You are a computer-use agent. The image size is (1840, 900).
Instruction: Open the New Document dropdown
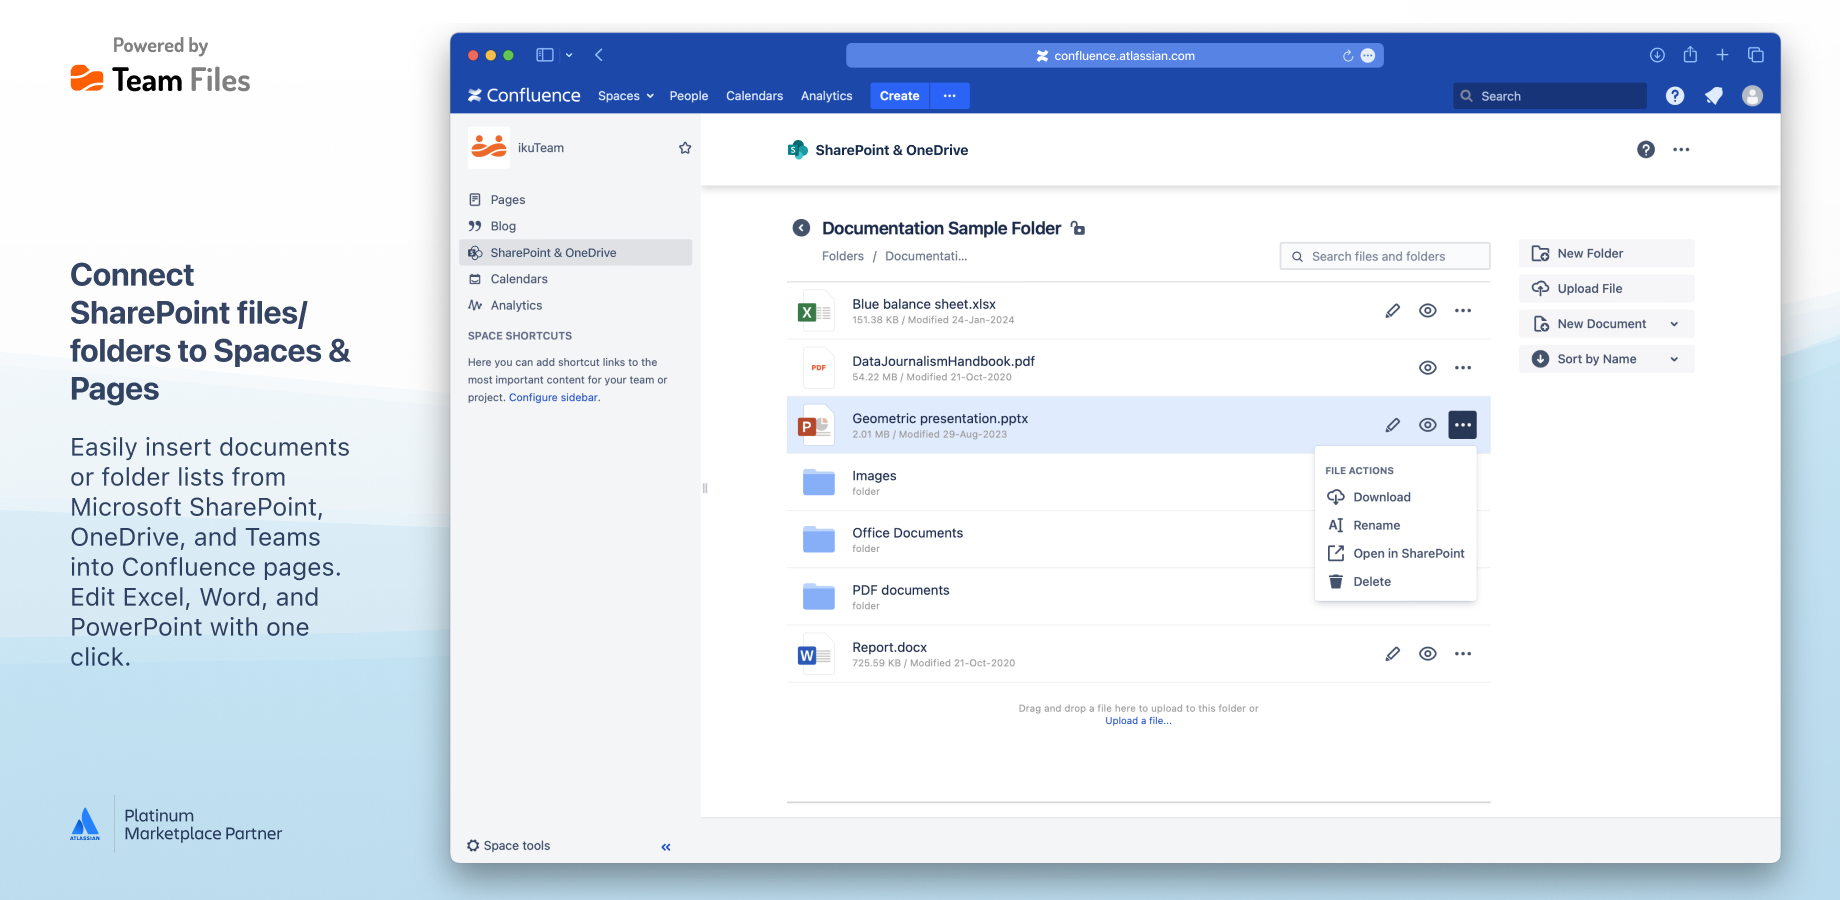tap(1675, 323)
